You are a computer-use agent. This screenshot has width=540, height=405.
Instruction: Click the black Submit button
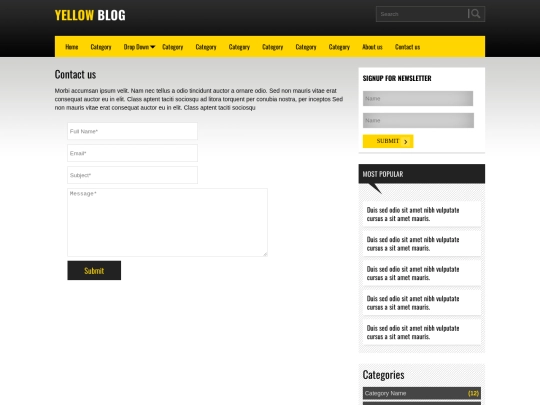(94, 270)
